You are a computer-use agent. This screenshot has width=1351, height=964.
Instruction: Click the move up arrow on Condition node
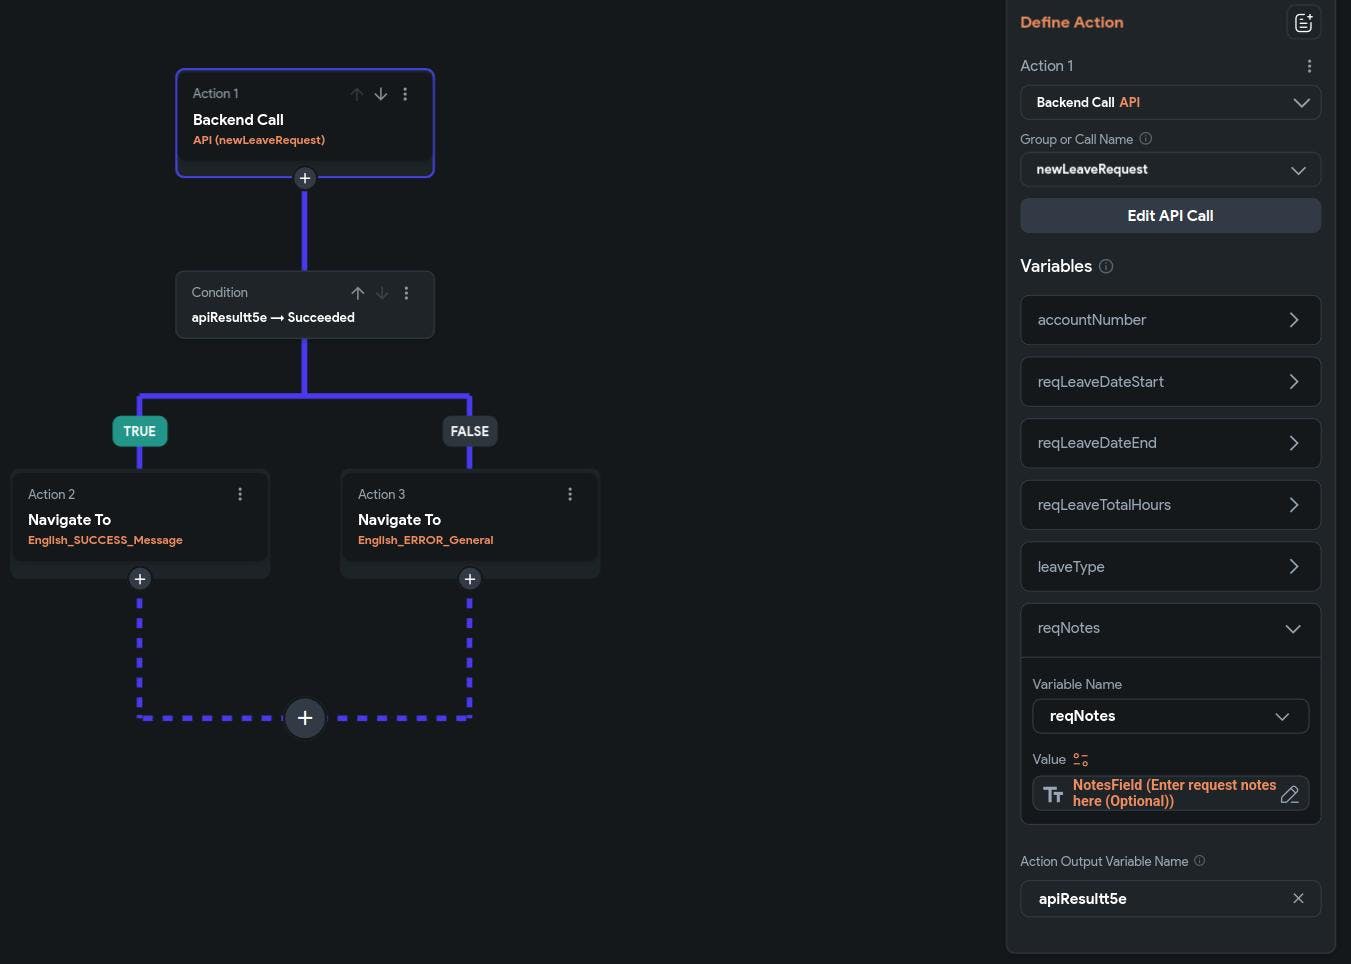(357, 293)
